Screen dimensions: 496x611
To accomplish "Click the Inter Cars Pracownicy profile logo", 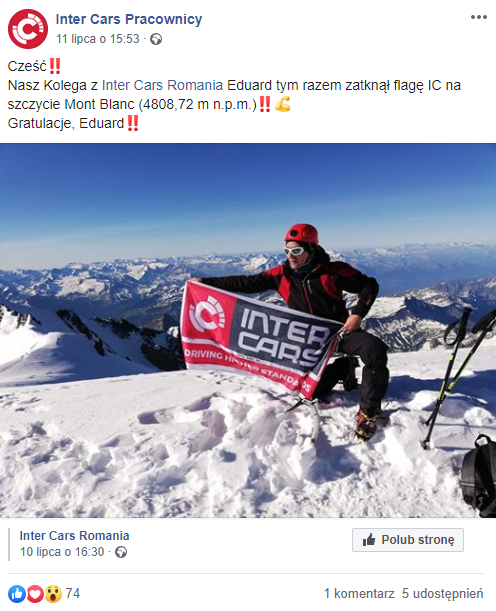I will point(28,29).
